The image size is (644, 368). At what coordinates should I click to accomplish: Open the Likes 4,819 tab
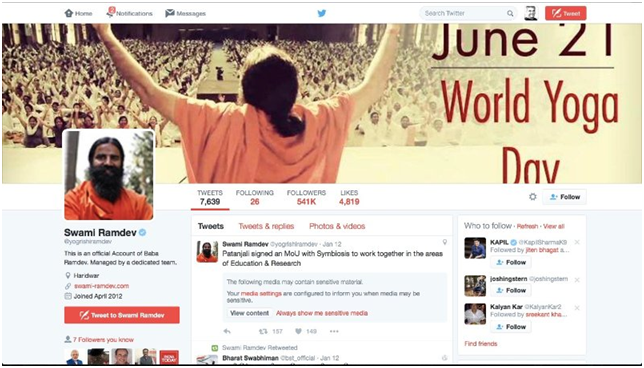349,198
